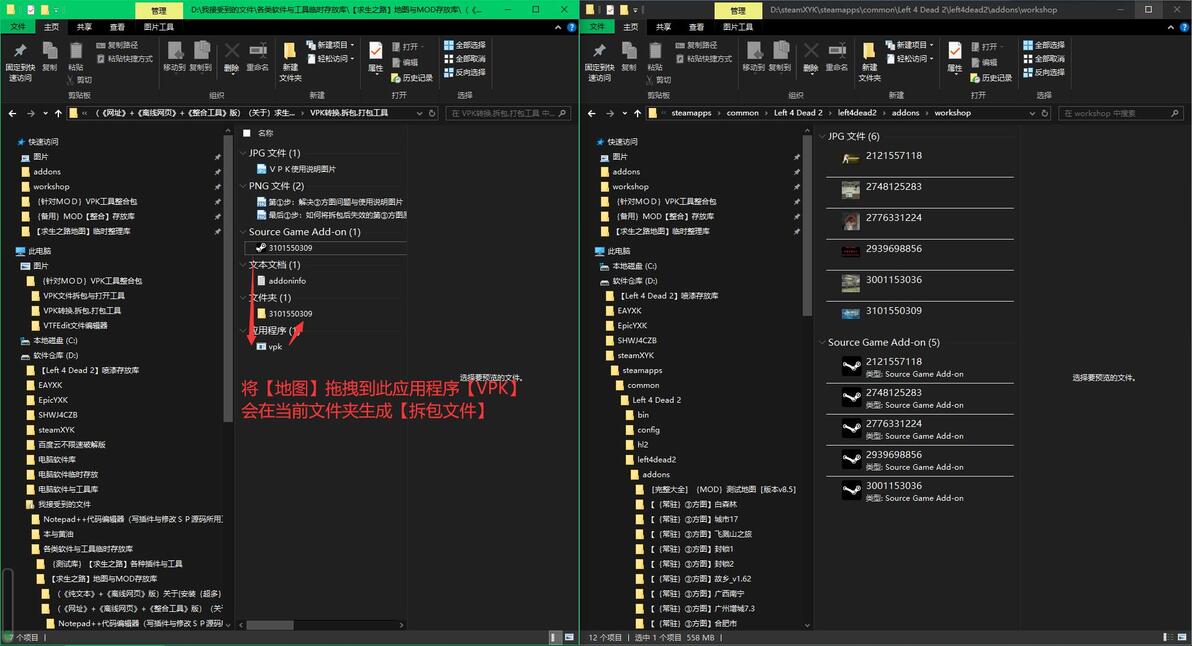Create 新建文件夹 in right window
This screenshot has height=646, width=1192.
(x=870, y=62)
